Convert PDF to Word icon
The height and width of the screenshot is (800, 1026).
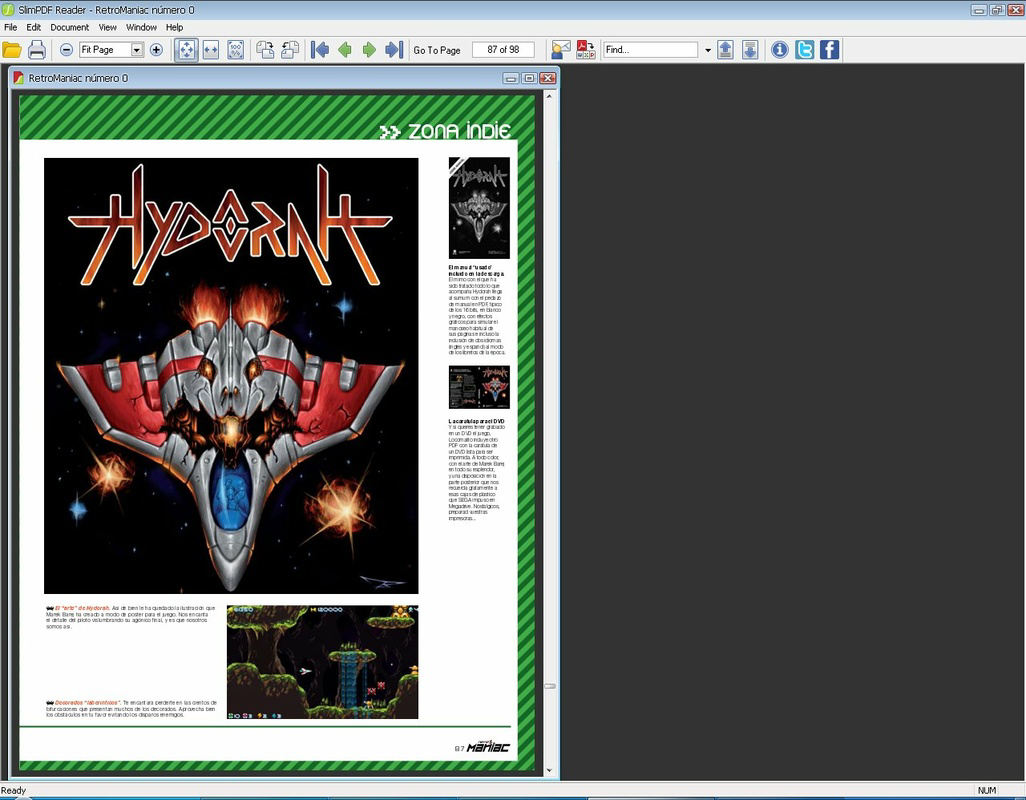pos(586,50)
